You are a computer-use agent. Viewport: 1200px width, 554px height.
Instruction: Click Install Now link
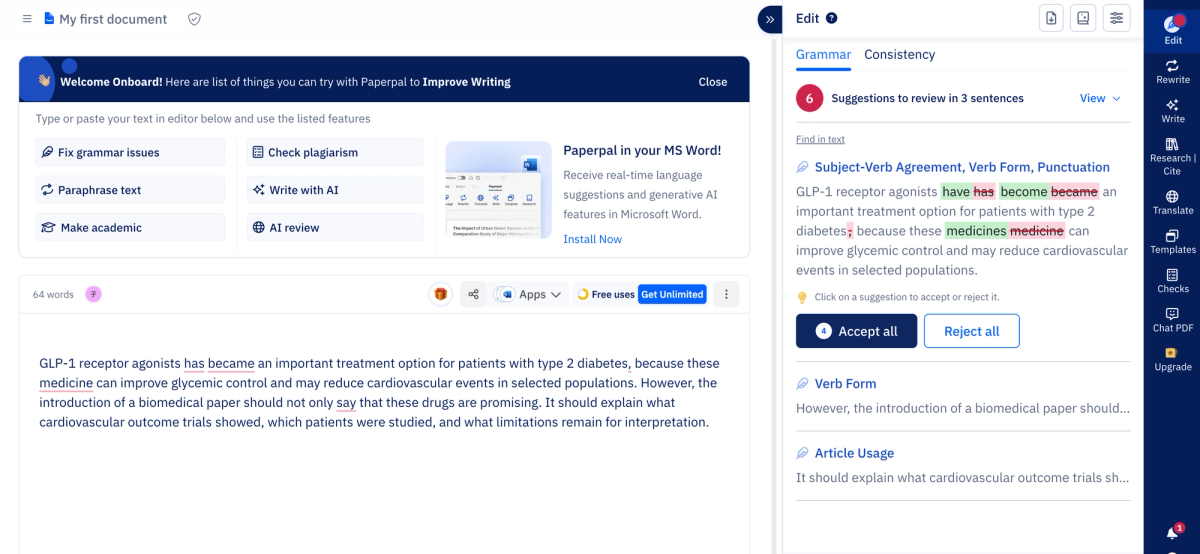592,239
